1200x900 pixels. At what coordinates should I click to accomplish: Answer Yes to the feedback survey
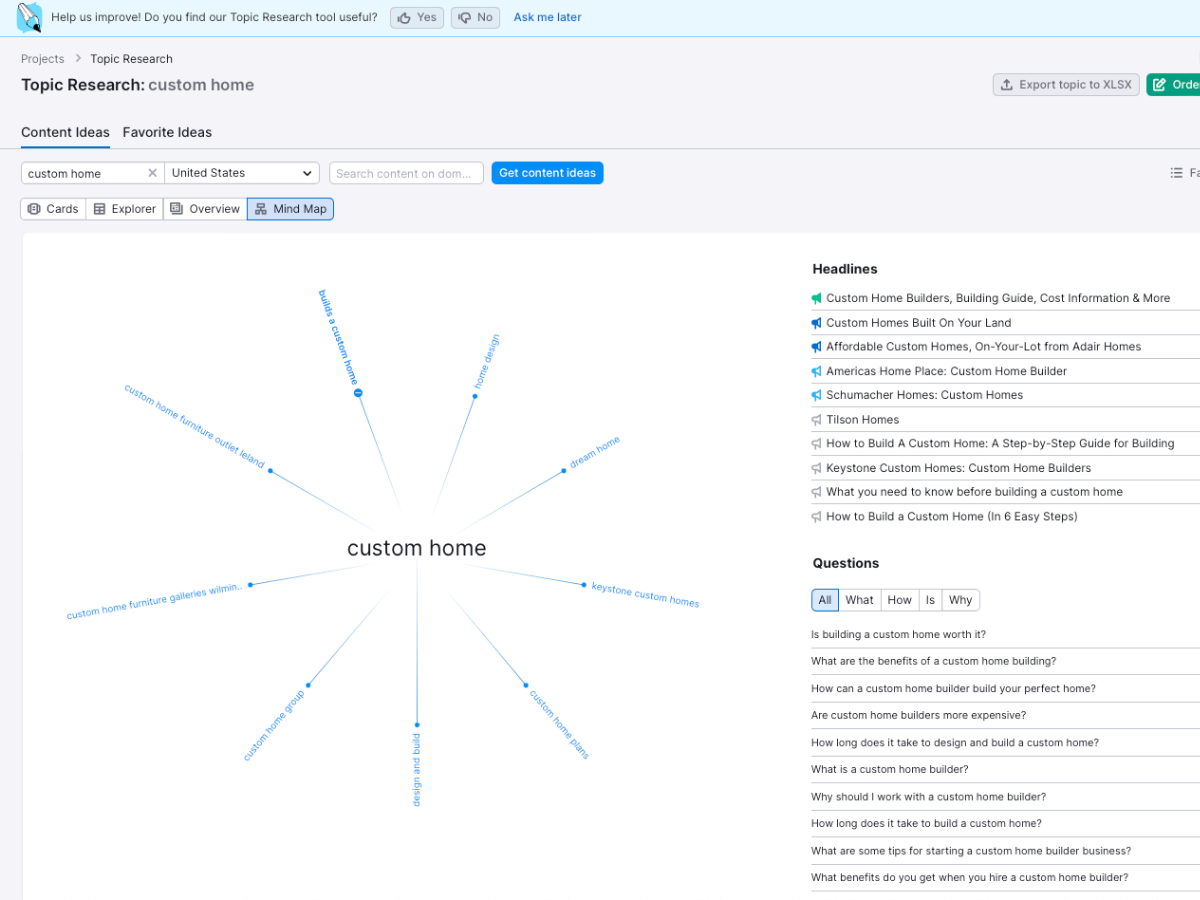[x=417, y=17]
